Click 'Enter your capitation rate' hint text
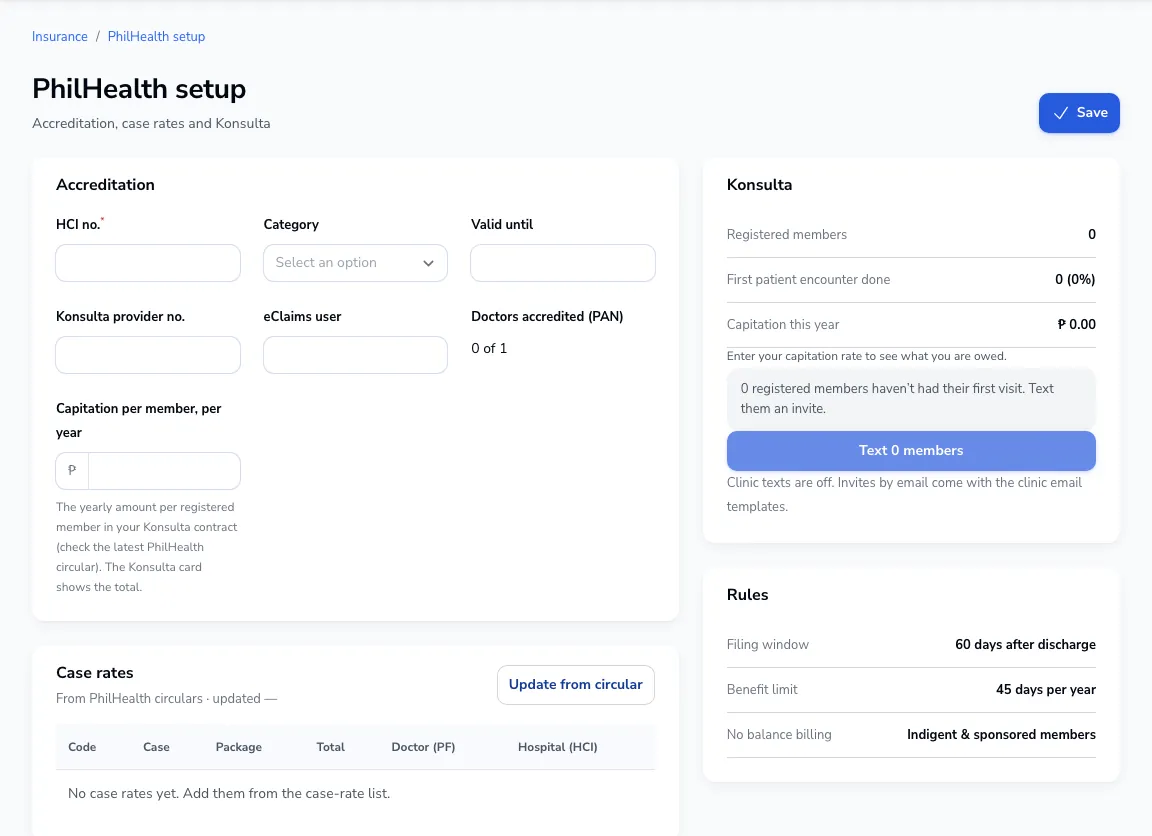This screenshot has height=836, width=1152. click(866, 356)
